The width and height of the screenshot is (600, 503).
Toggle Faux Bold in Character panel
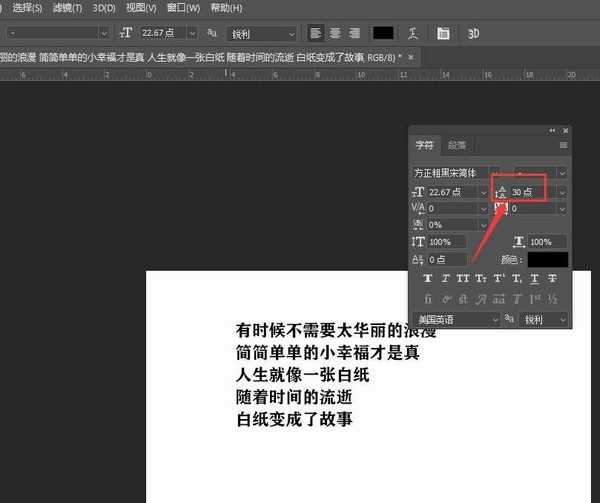point(427,279)
